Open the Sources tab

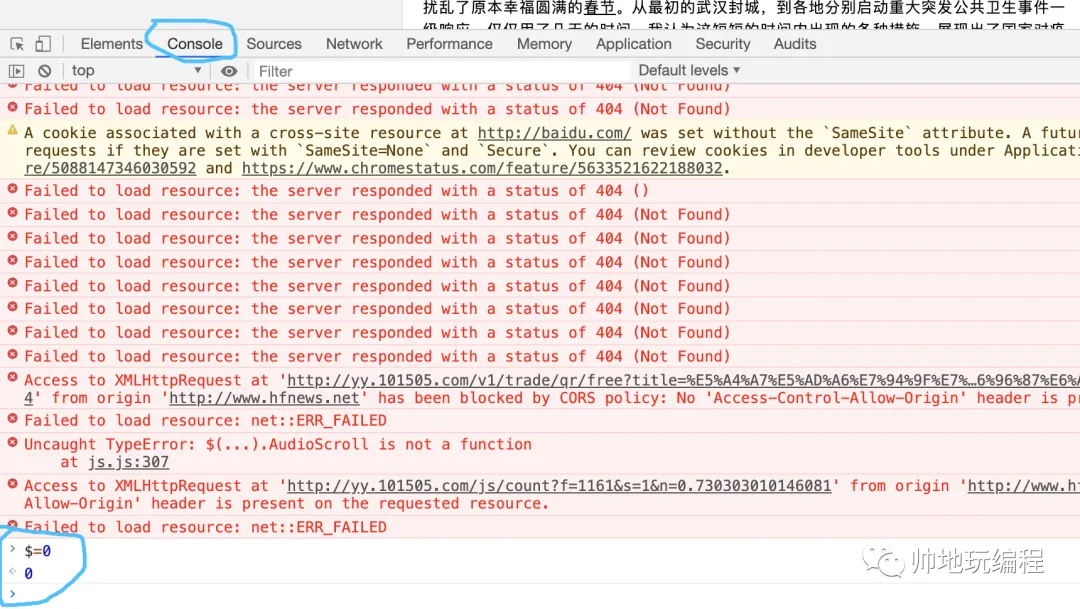click(x=274, y=43)
